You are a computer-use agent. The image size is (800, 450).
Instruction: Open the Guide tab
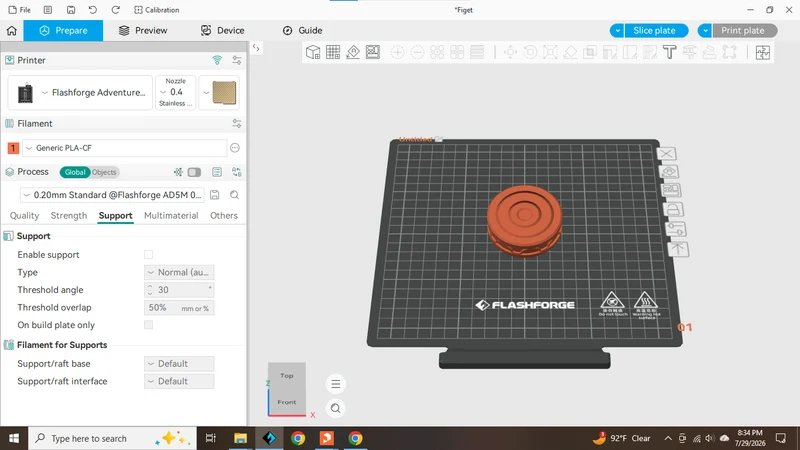click(x=302, y=31)
